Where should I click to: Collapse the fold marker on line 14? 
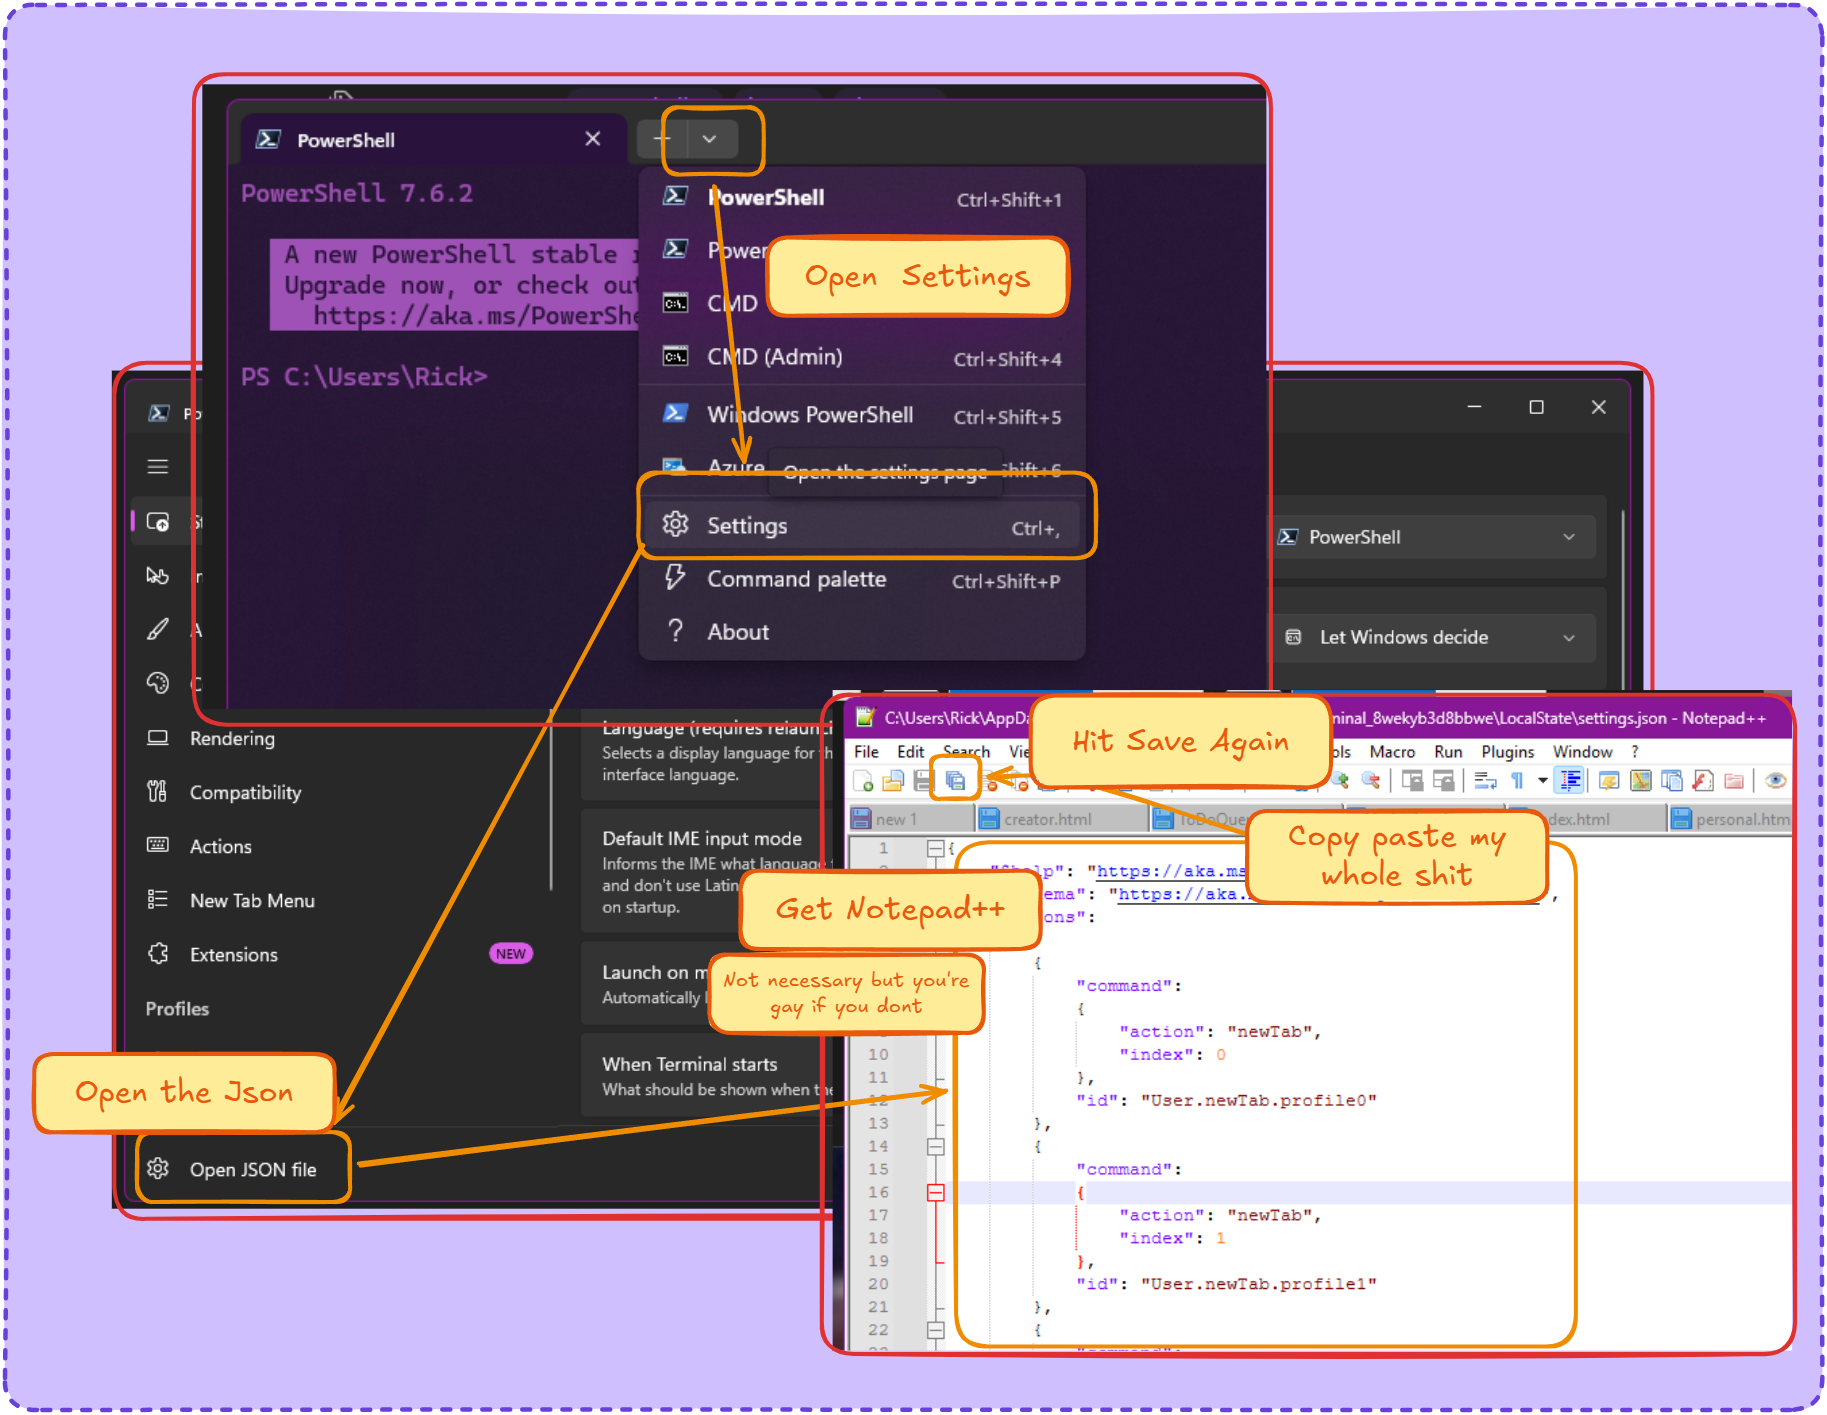[936, 1147]
